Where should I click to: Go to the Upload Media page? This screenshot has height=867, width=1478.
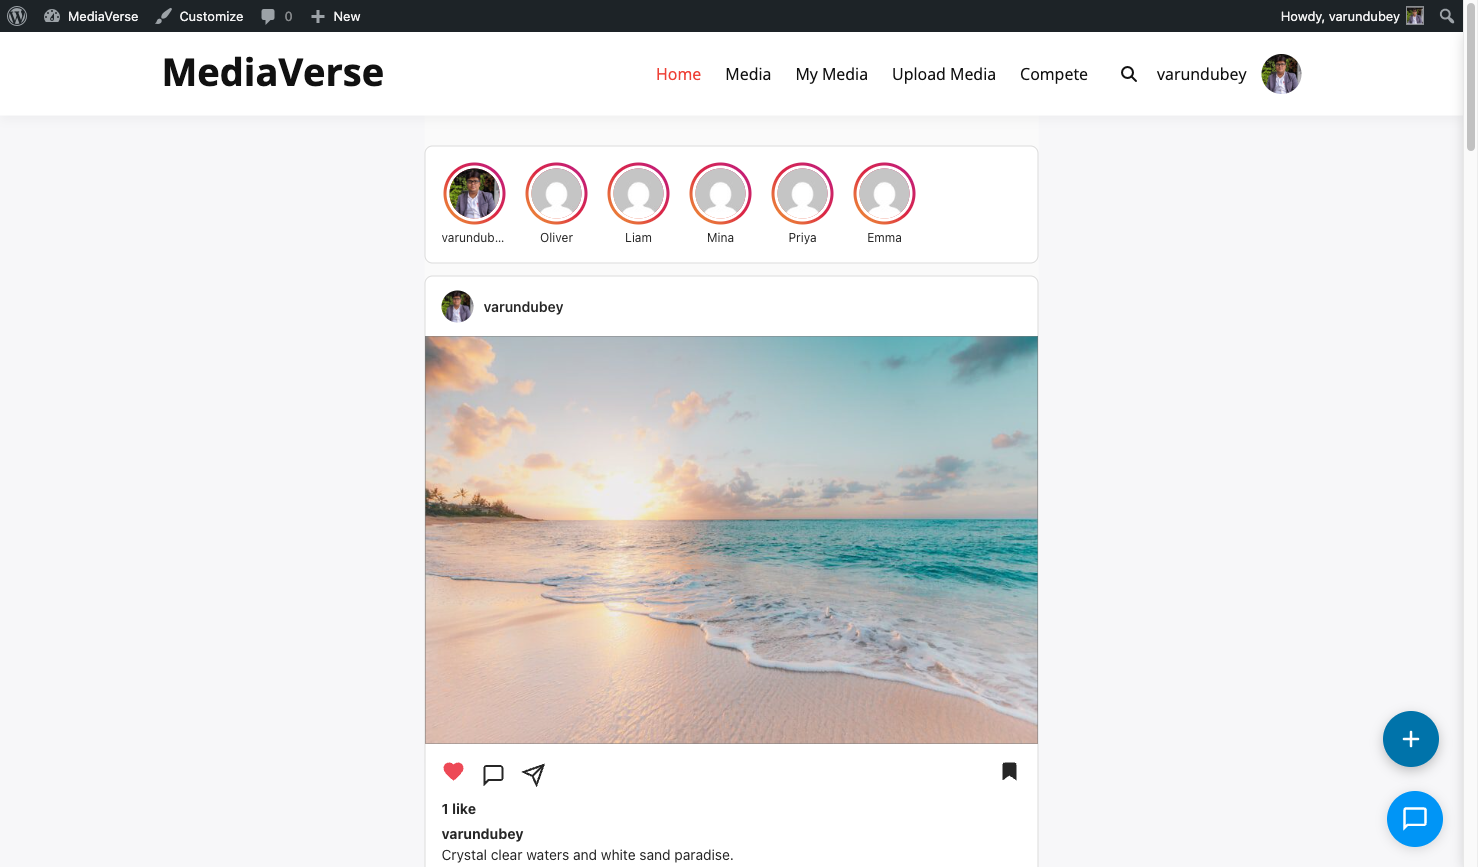coord(943,74)
